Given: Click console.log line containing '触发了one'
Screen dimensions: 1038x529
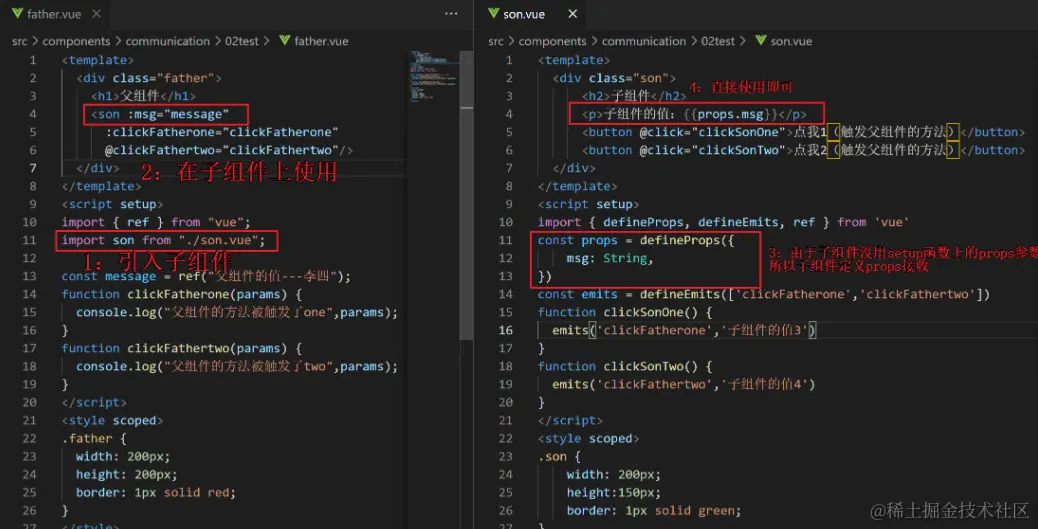Looking at the screenshot, I should pos(237,313).
